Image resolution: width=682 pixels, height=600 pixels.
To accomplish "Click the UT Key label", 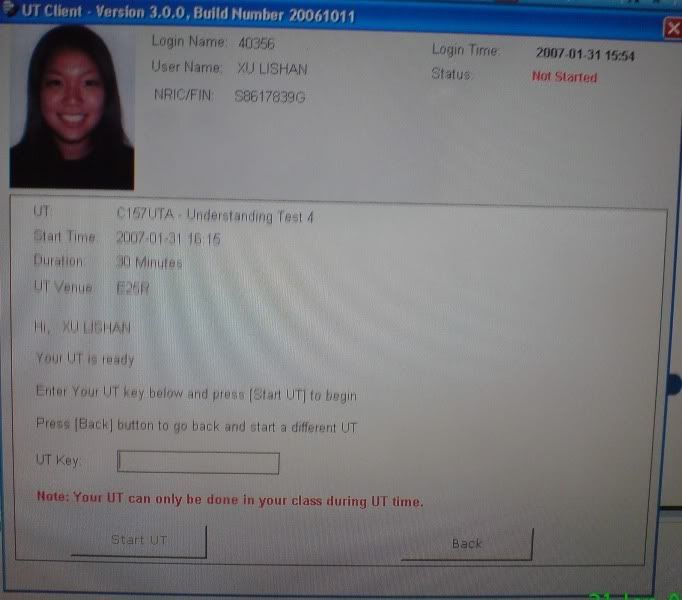I will tap(58, 460).
